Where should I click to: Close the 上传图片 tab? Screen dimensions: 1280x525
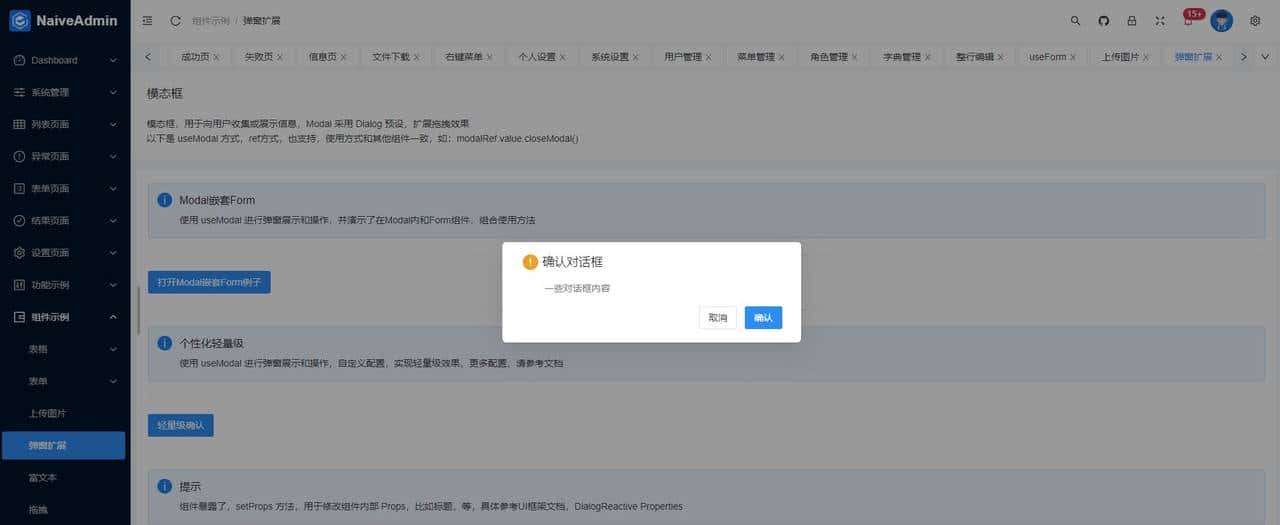click(1145, 57)
